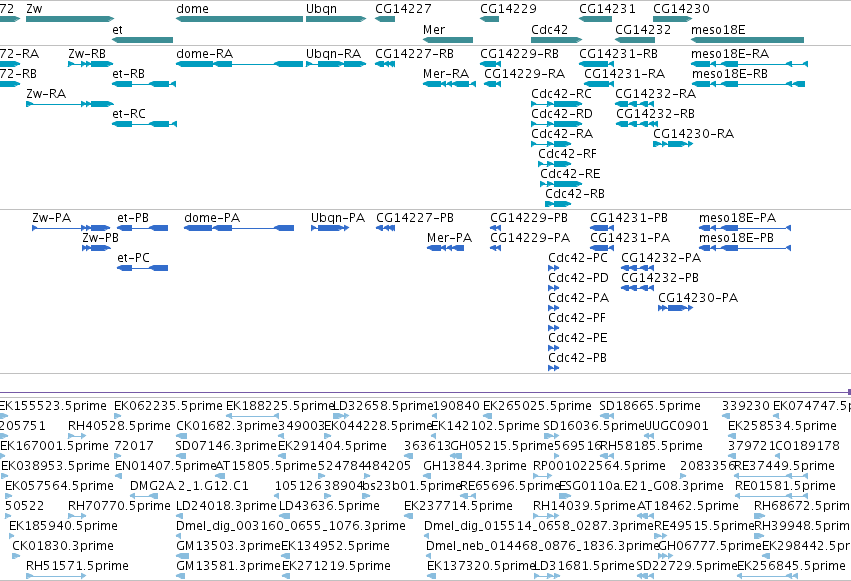
Task: Open the Zw-RB transcript label
Action: [87, 54]
